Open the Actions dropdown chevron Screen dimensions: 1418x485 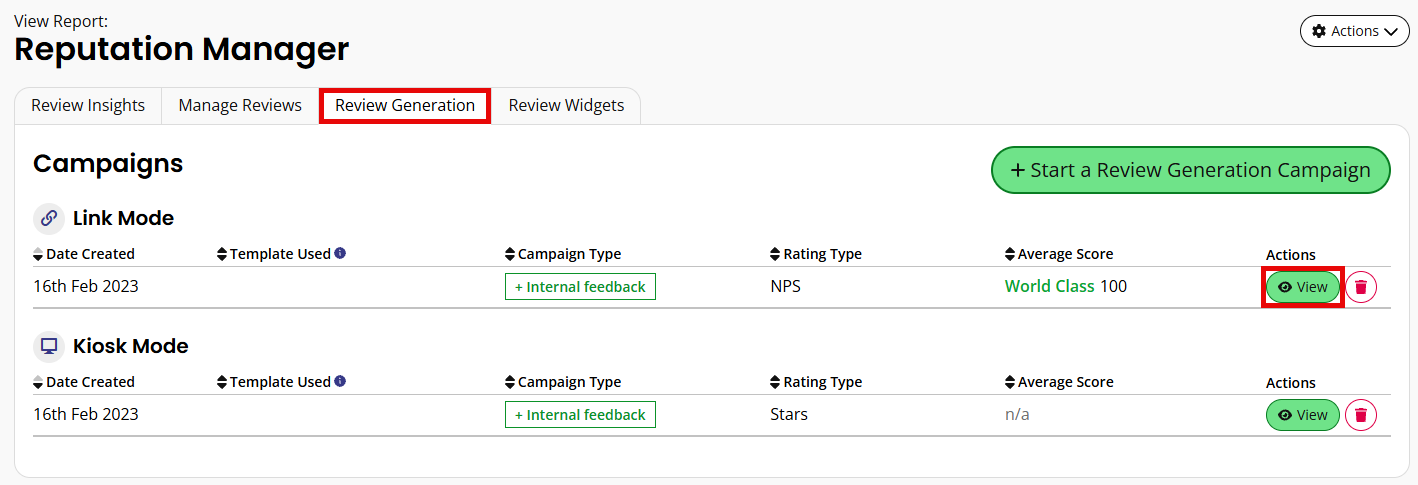1391,32
